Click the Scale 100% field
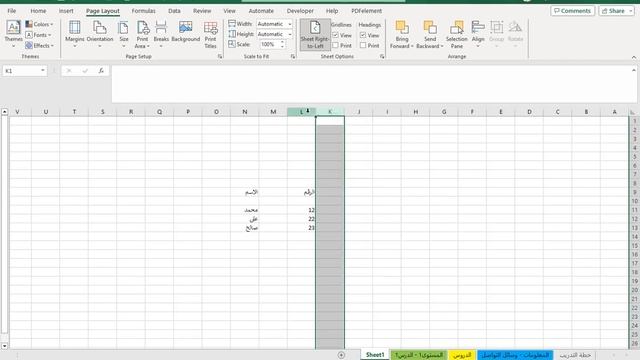Screen dimensions: 640x360 click(x=268, y=44)
